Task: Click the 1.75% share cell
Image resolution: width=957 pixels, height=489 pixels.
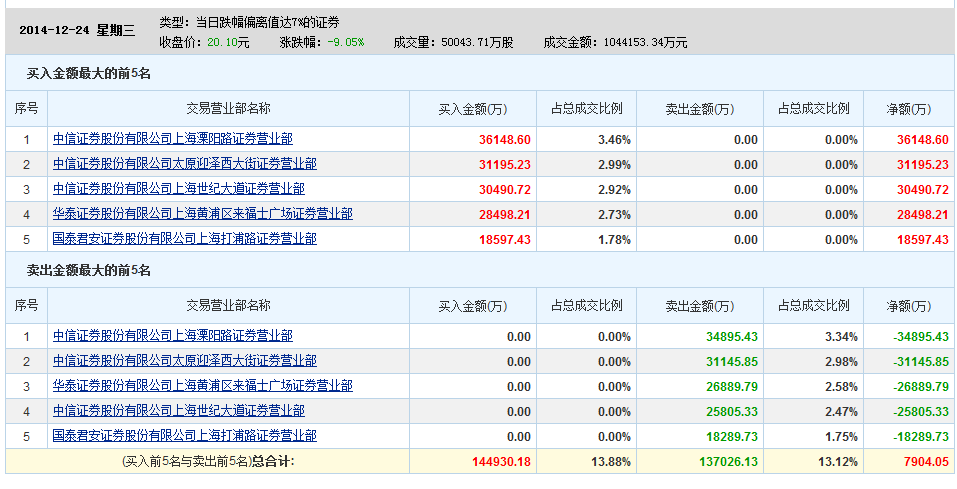Action: tap(841, 437)
